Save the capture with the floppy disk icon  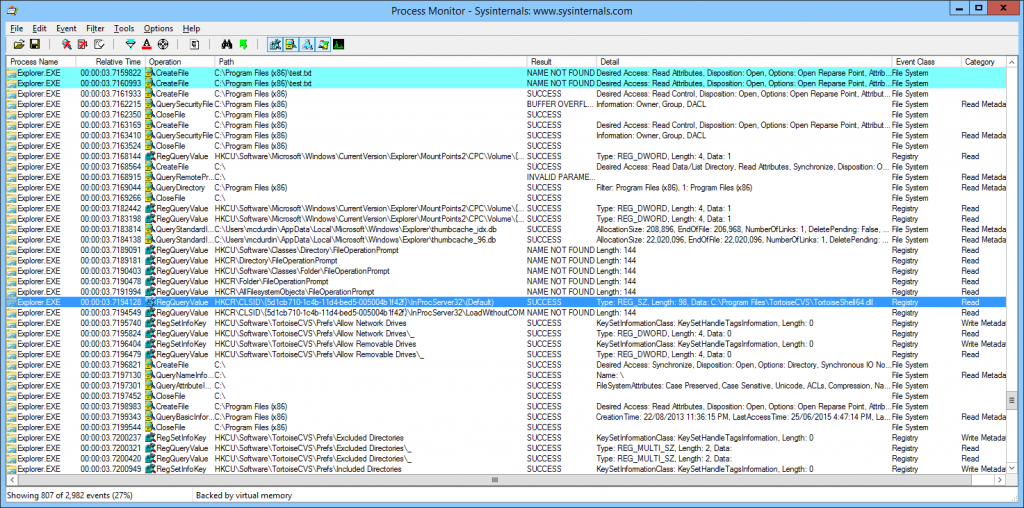tap(35, 44)
